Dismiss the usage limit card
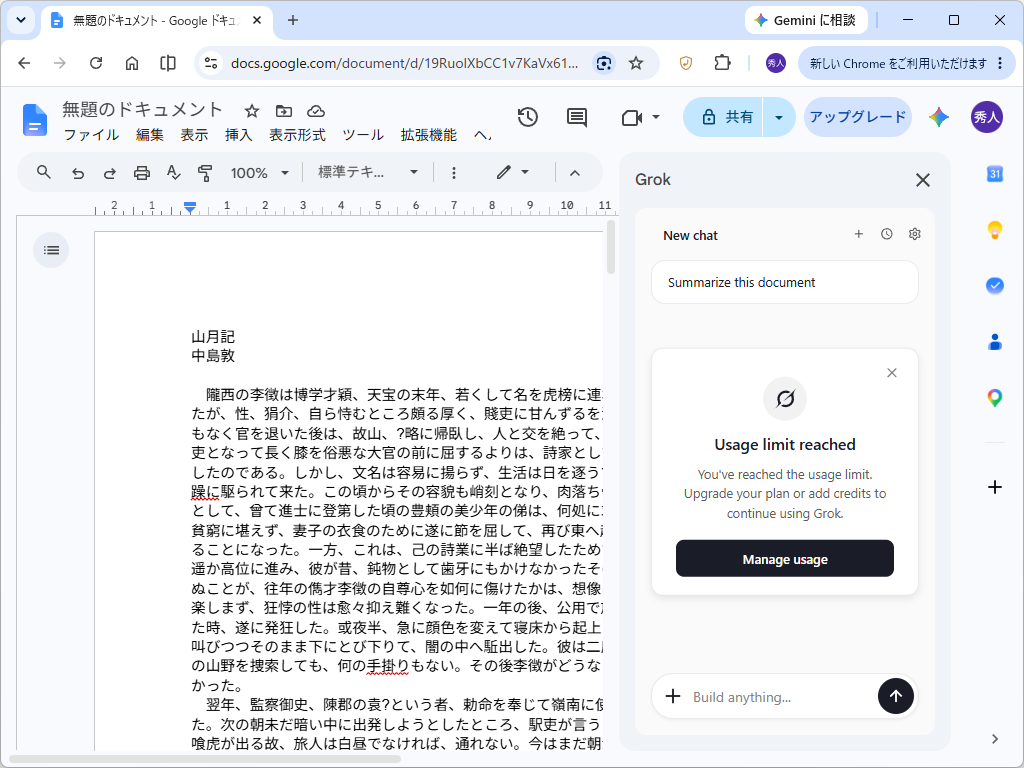The image size is (1024, 768). pyautogui.click(x=891, y=373)
